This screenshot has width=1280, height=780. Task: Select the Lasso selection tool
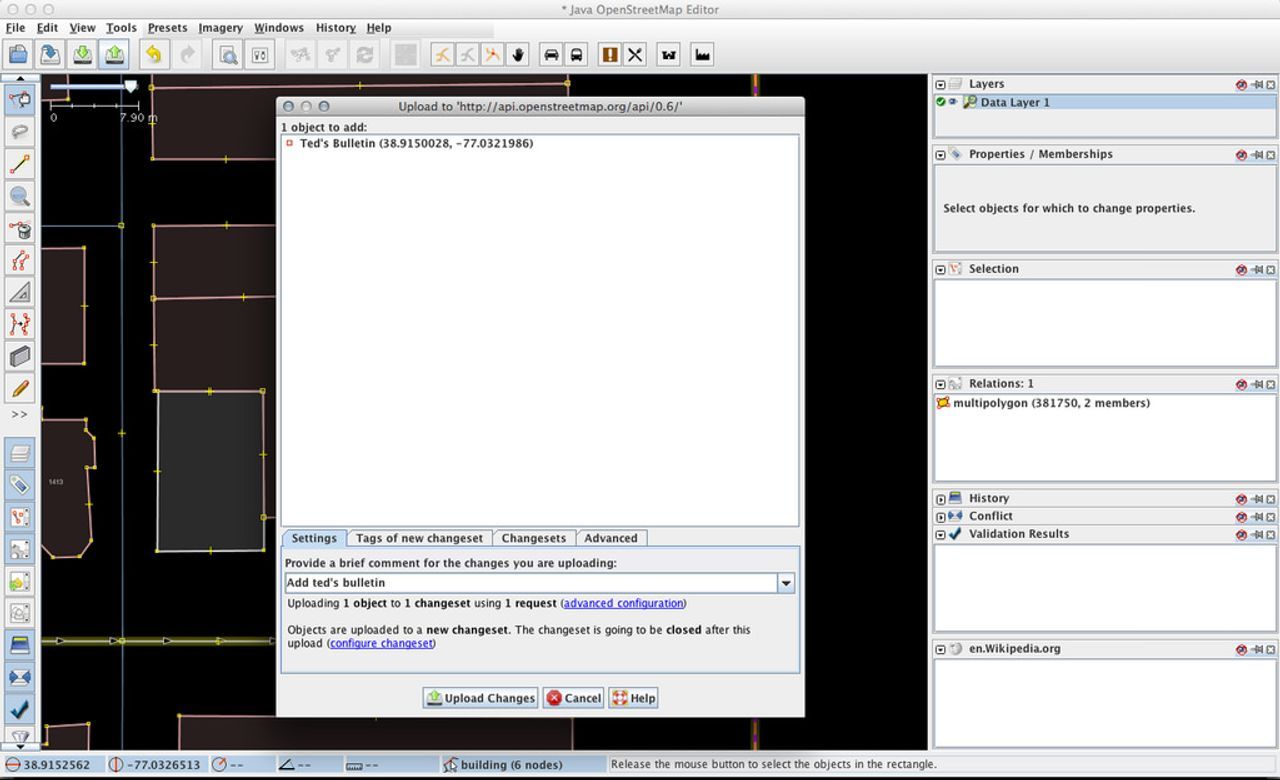click(x=20, y=132)
